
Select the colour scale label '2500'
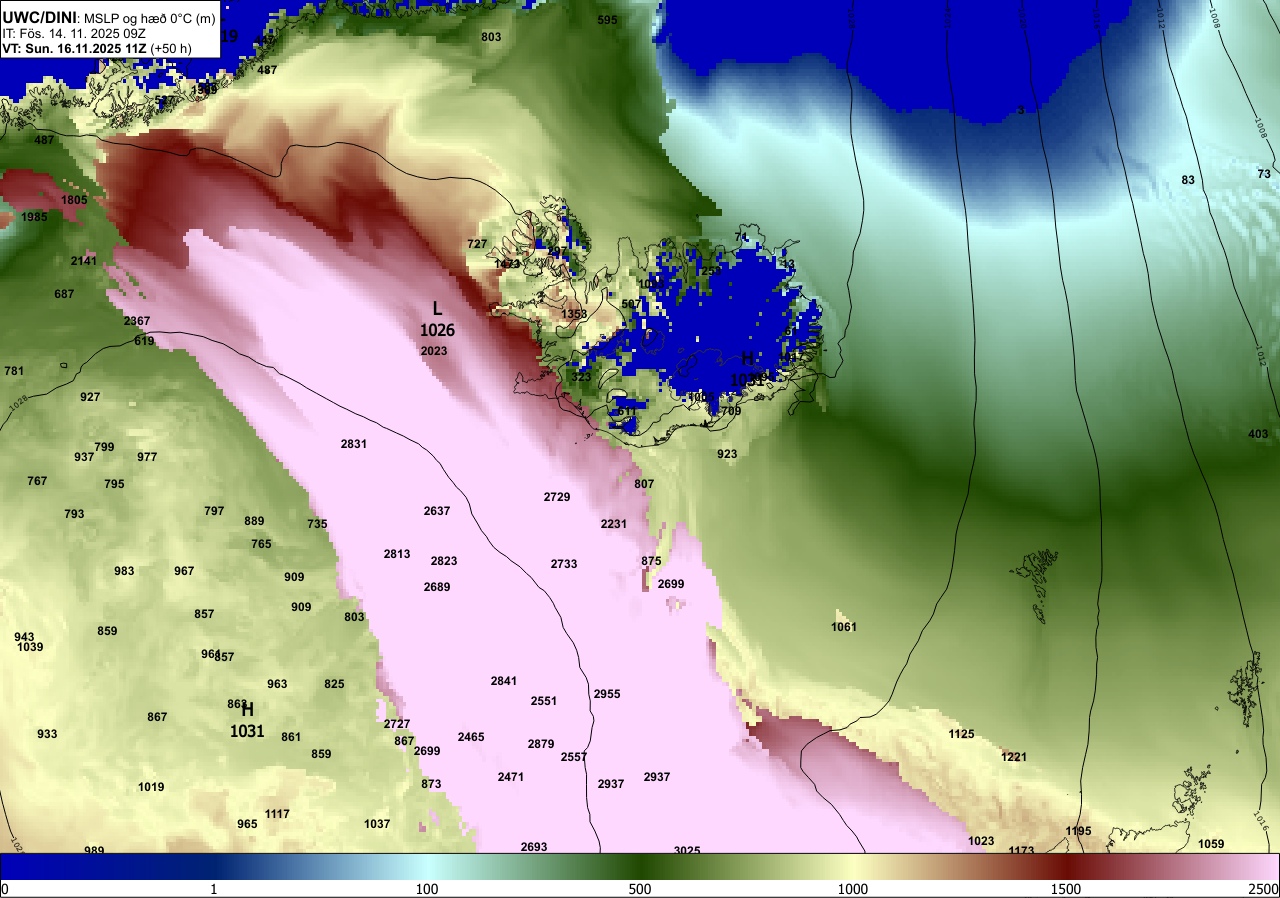[x=1262, y=889]
